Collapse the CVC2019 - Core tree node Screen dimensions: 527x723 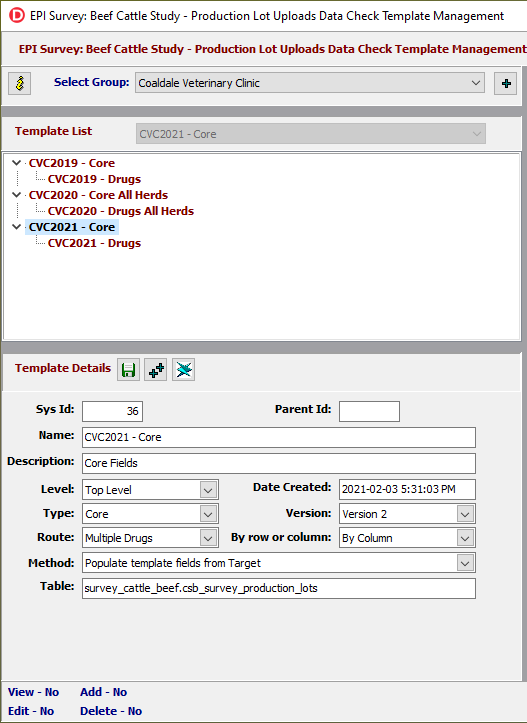(x=17, y=163)
